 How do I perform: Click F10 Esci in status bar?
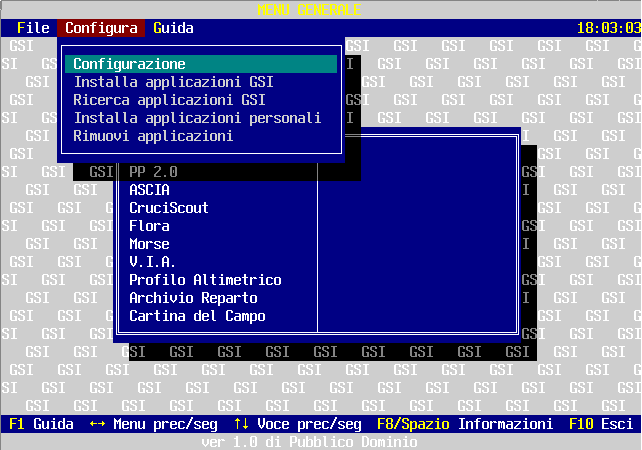point(601,424)
